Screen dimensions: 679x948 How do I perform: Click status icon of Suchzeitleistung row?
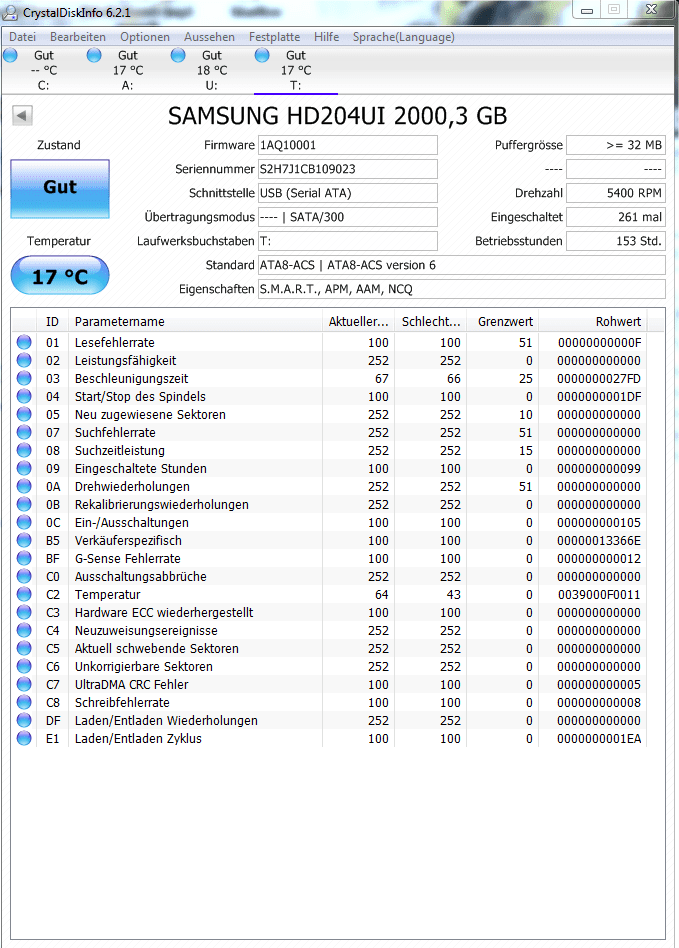pyautogui.click(x=24, y=450)
